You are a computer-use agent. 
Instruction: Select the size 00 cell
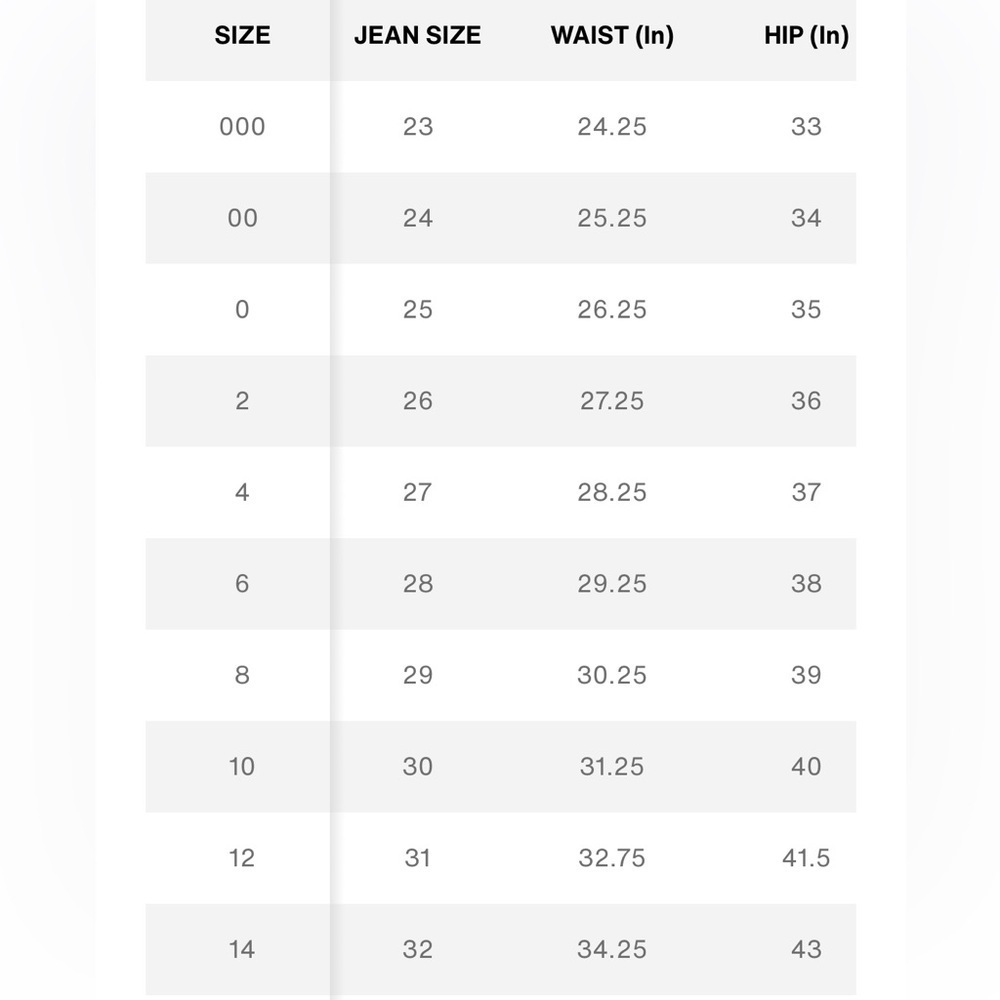(x=242, y=218)
